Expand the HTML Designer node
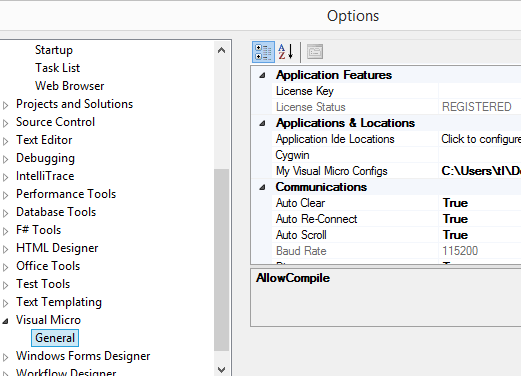 coord(5,249)
